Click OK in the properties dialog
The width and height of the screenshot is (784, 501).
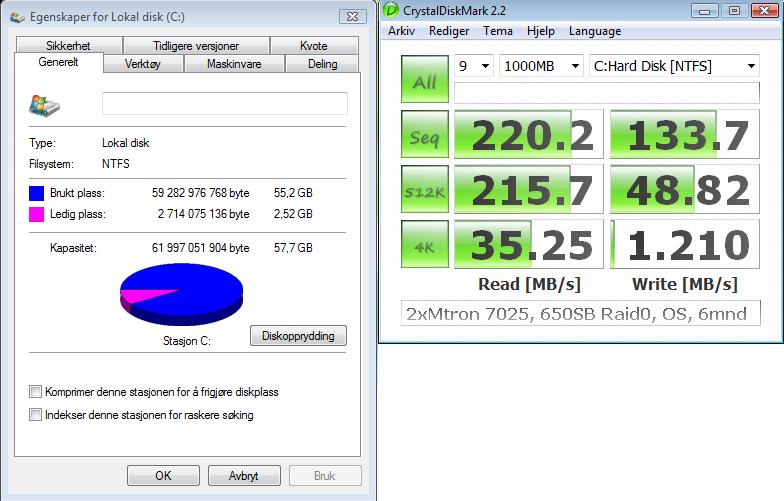pos(164,476)
